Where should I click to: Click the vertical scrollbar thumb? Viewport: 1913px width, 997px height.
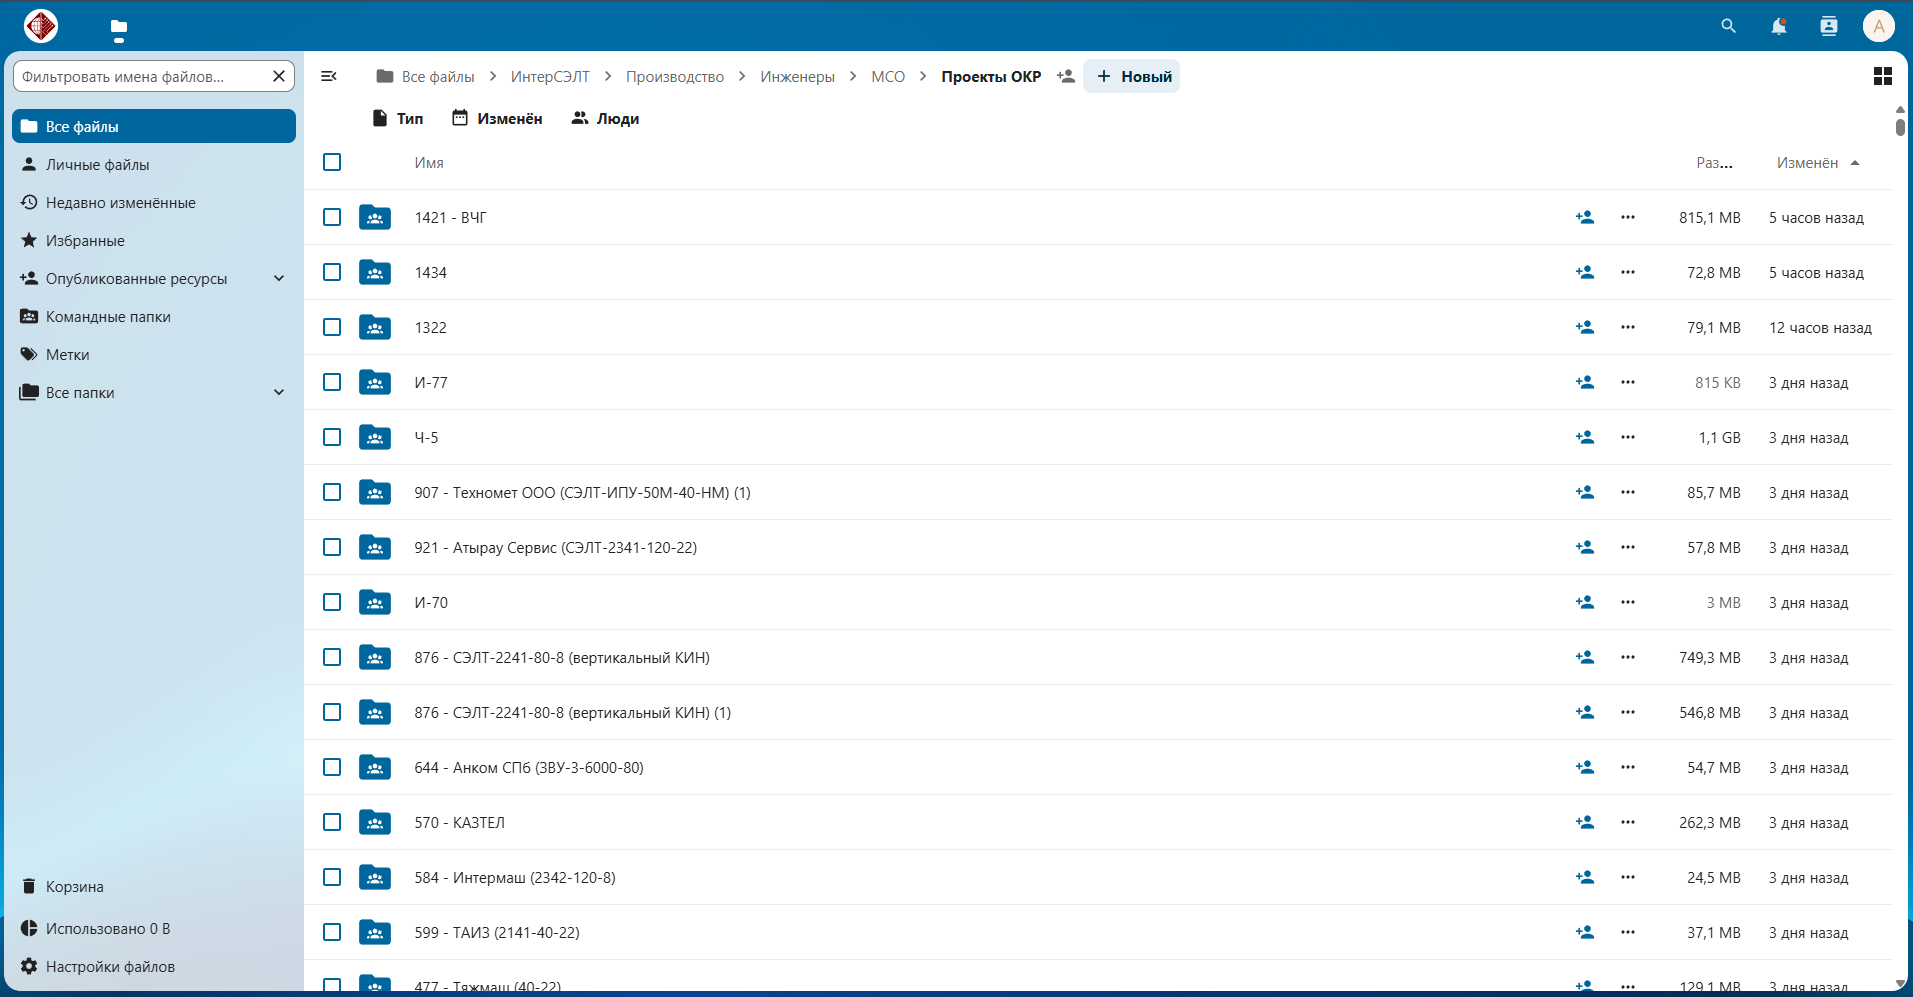1900,128
